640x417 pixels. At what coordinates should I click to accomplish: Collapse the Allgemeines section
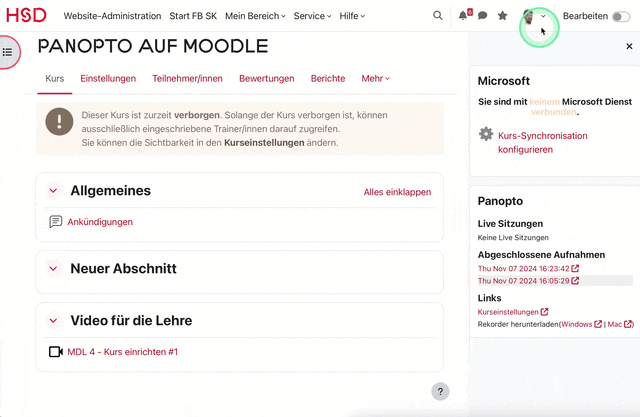click(53, 190)
